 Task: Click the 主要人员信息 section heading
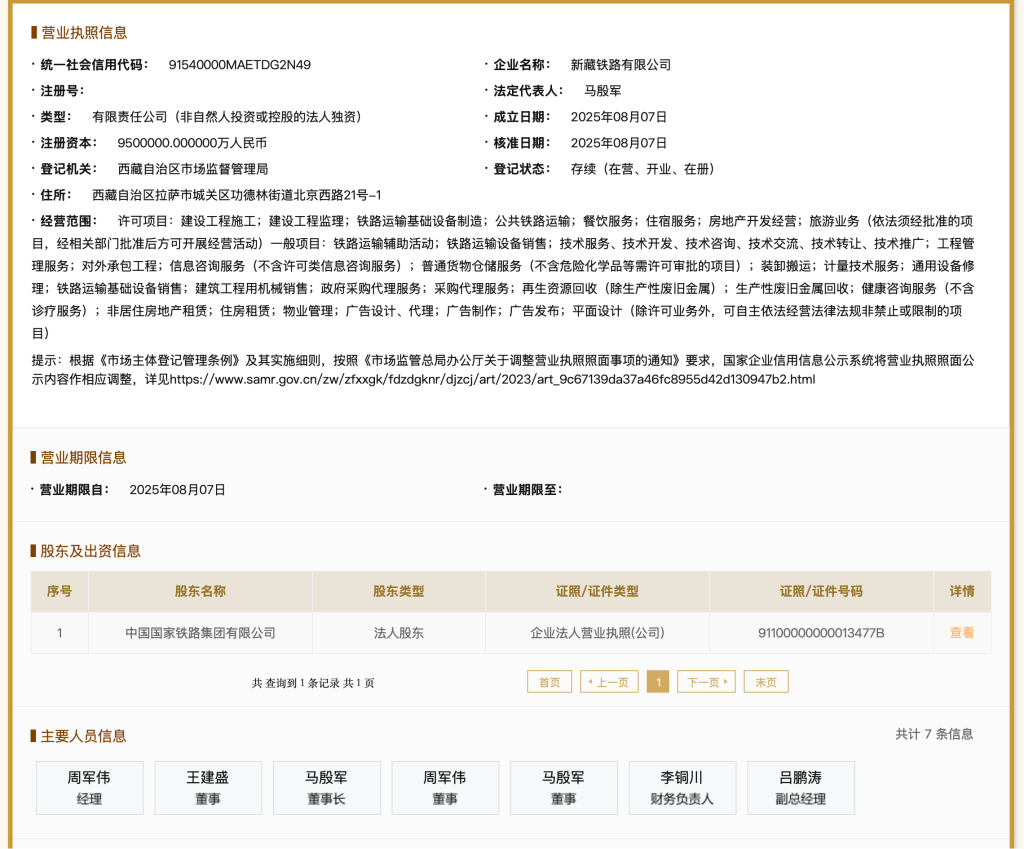click(x=83, y=736)
